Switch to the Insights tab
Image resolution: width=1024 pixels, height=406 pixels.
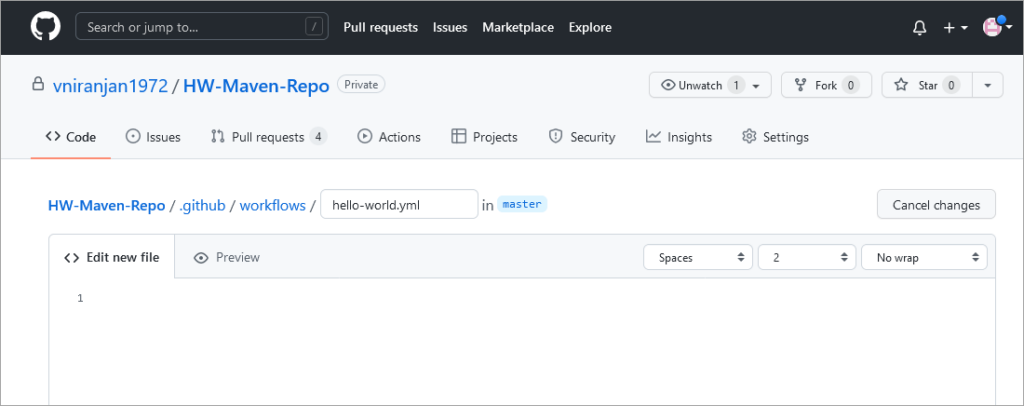(679, 137)
